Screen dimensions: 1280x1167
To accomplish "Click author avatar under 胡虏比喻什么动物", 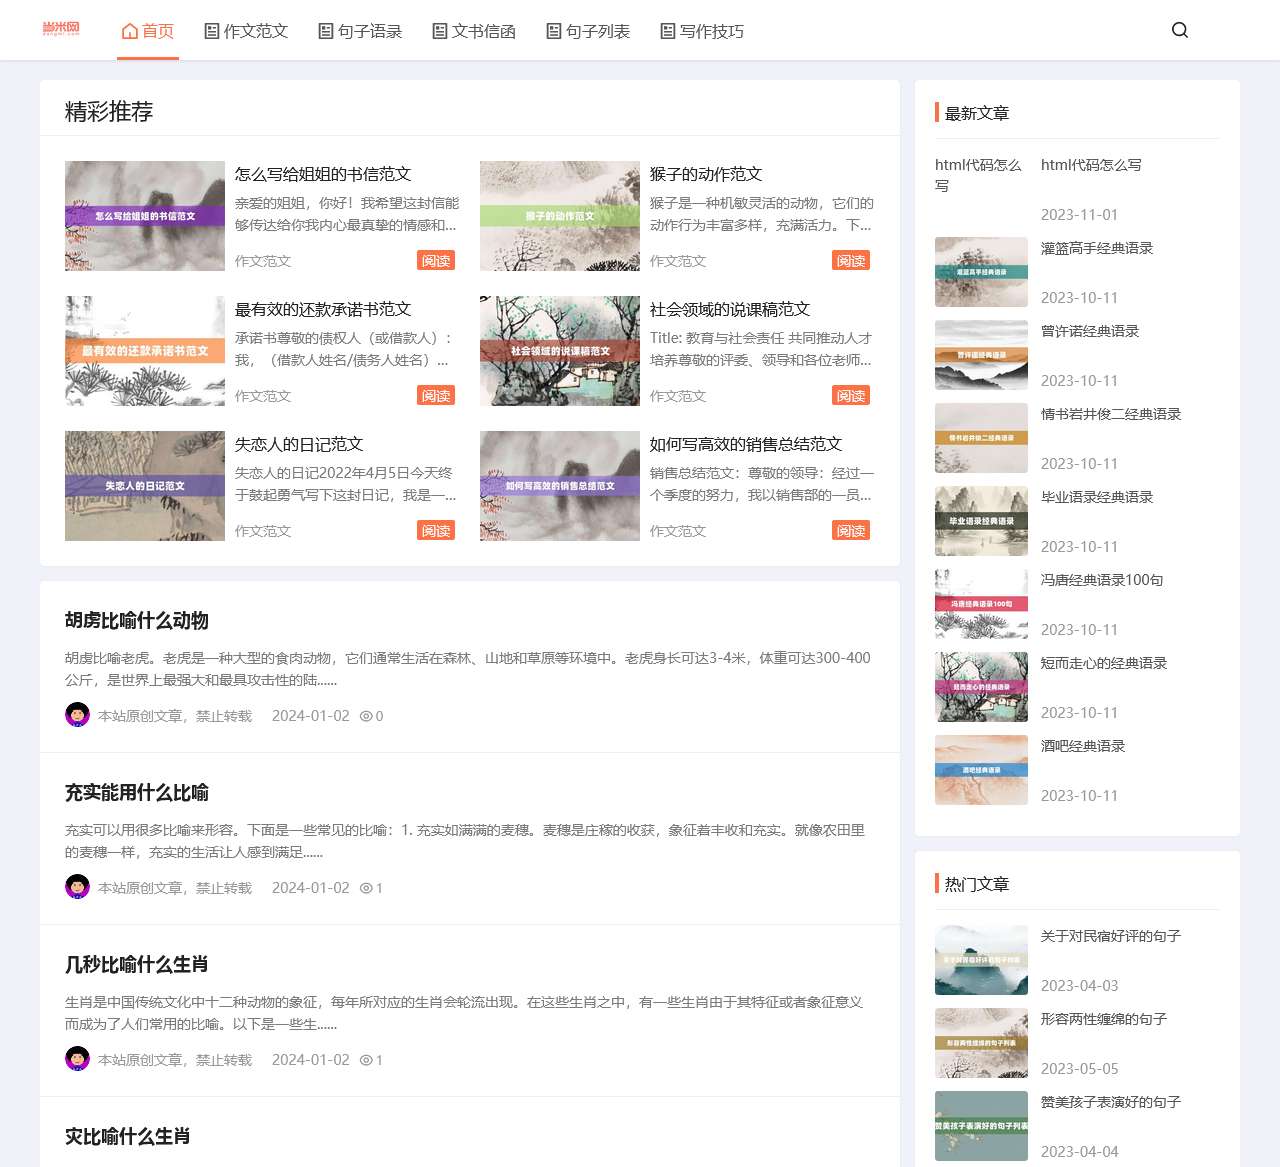I will [77, 715].
